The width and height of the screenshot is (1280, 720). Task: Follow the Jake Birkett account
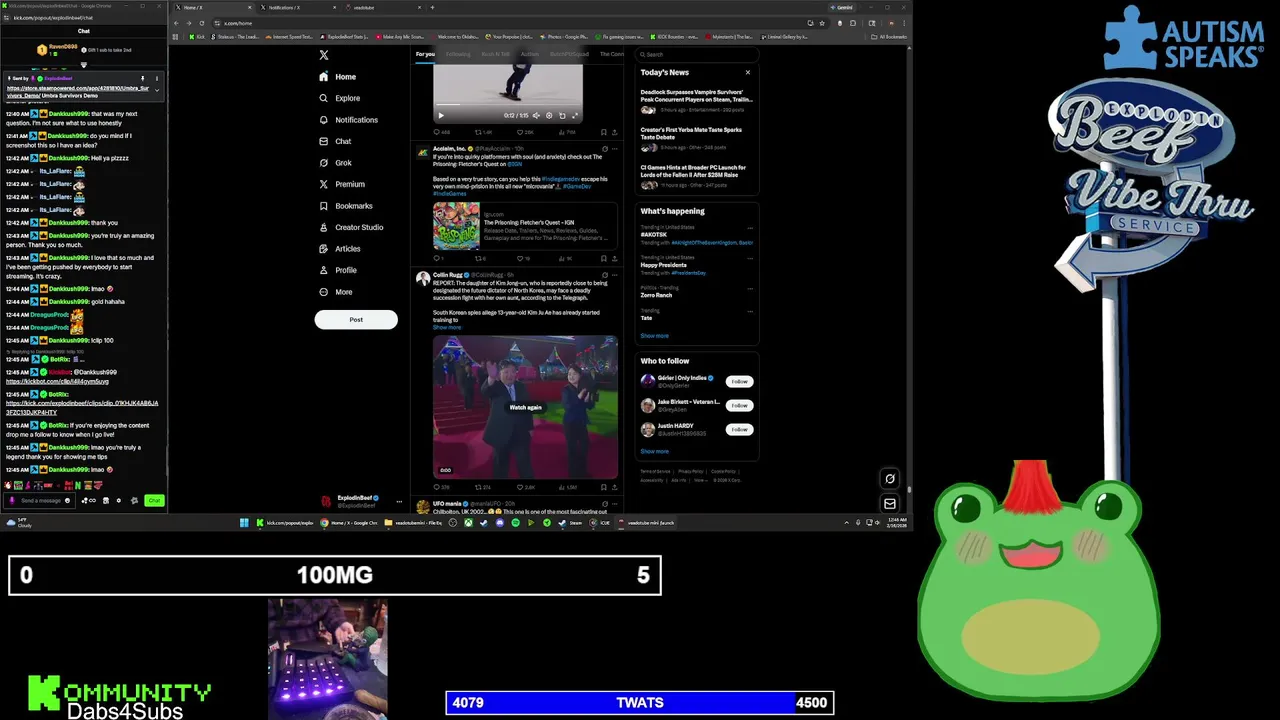(x=739, y=405)
